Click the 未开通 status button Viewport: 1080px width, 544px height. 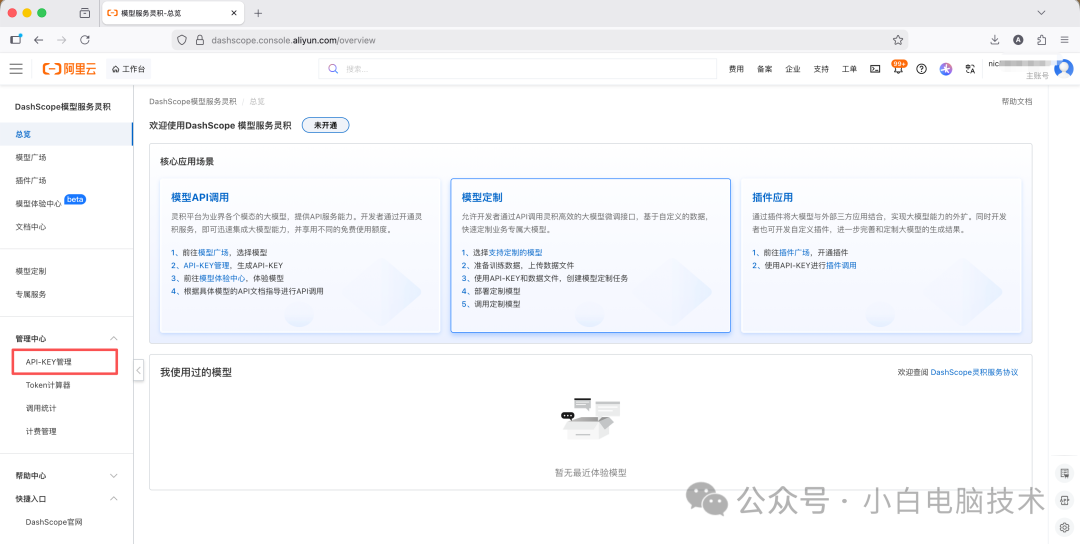click(x=326, y=125)
